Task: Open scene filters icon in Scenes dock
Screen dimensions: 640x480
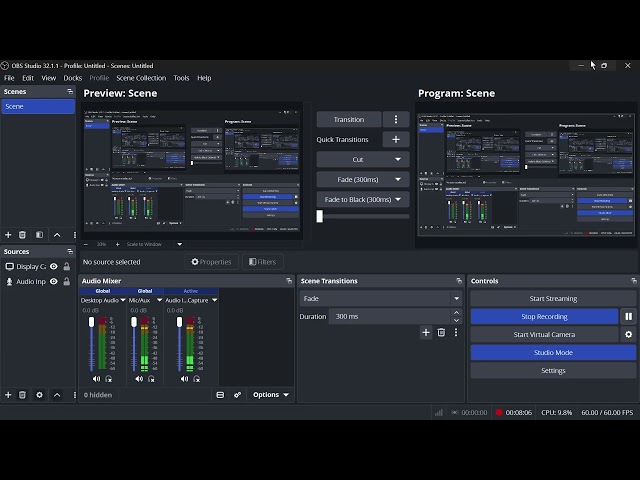Action: pos(40,235)
